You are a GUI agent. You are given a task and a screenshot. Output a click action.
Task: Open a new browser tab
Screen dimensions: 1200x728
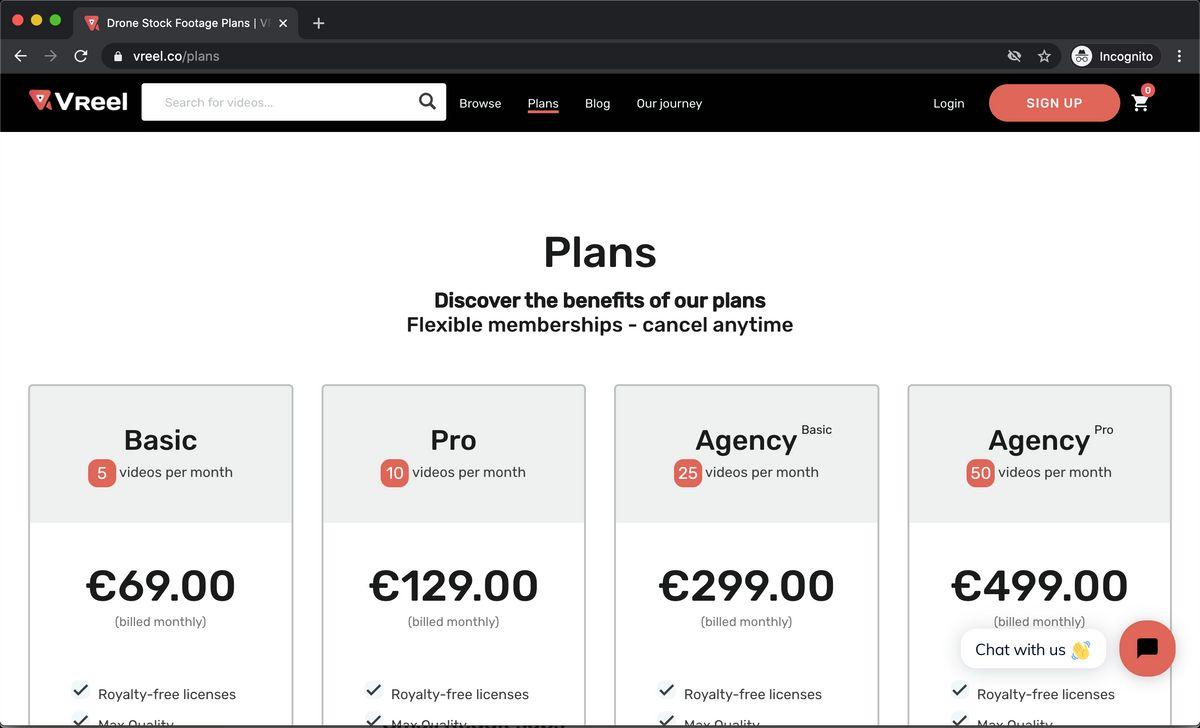coord(319,23)
